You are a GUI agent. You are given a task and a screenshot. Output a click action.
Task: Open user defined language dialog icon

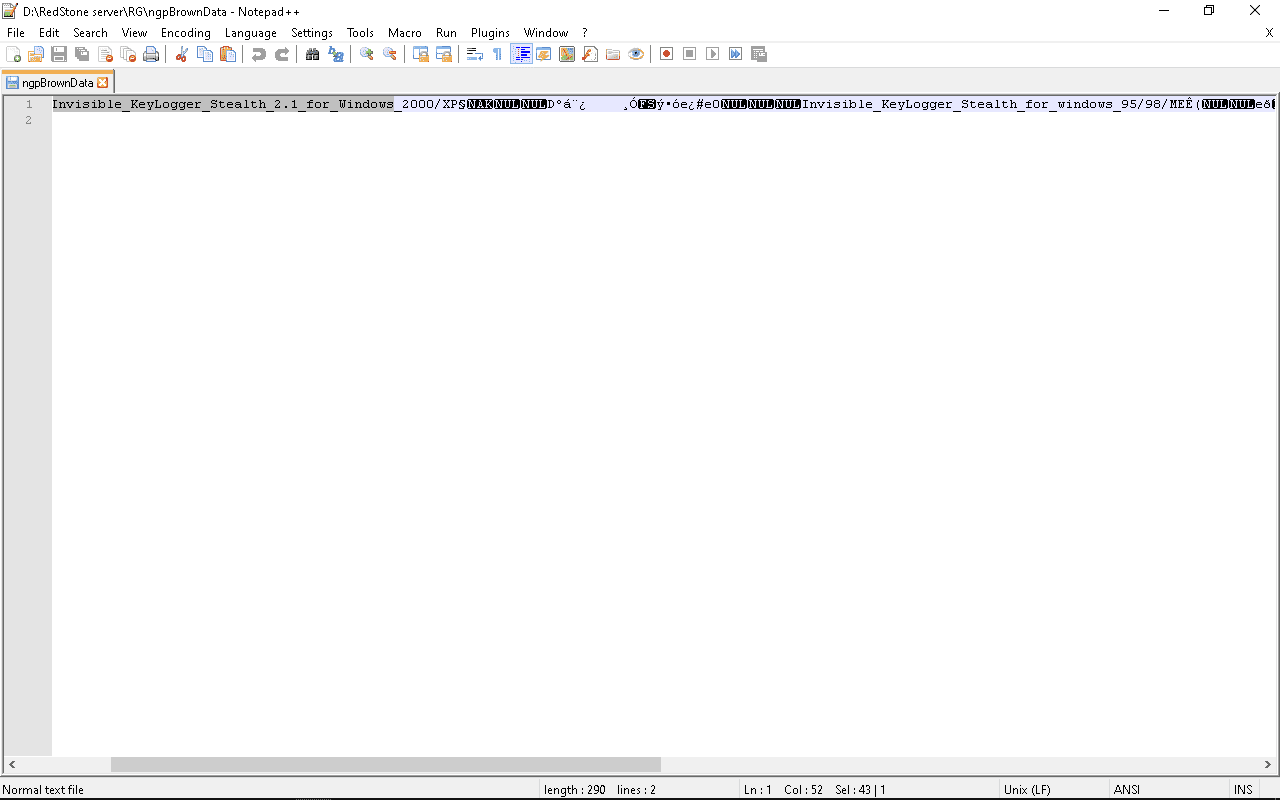tap(544, 54)
